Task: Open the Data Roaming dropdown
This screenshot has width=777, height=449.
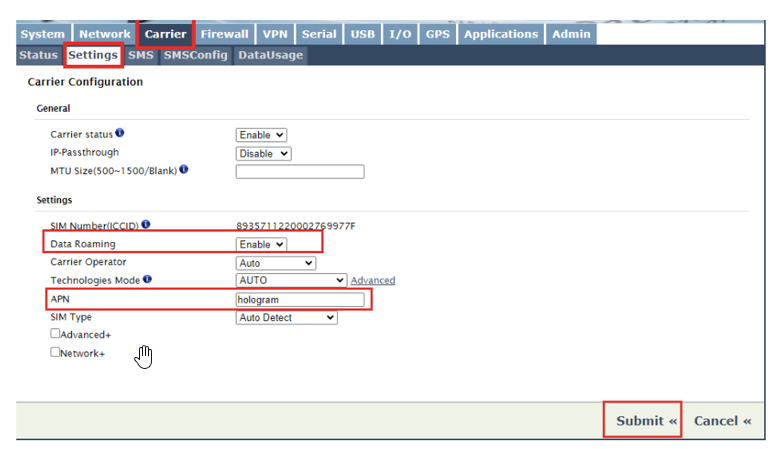Action: pos(262,244)
